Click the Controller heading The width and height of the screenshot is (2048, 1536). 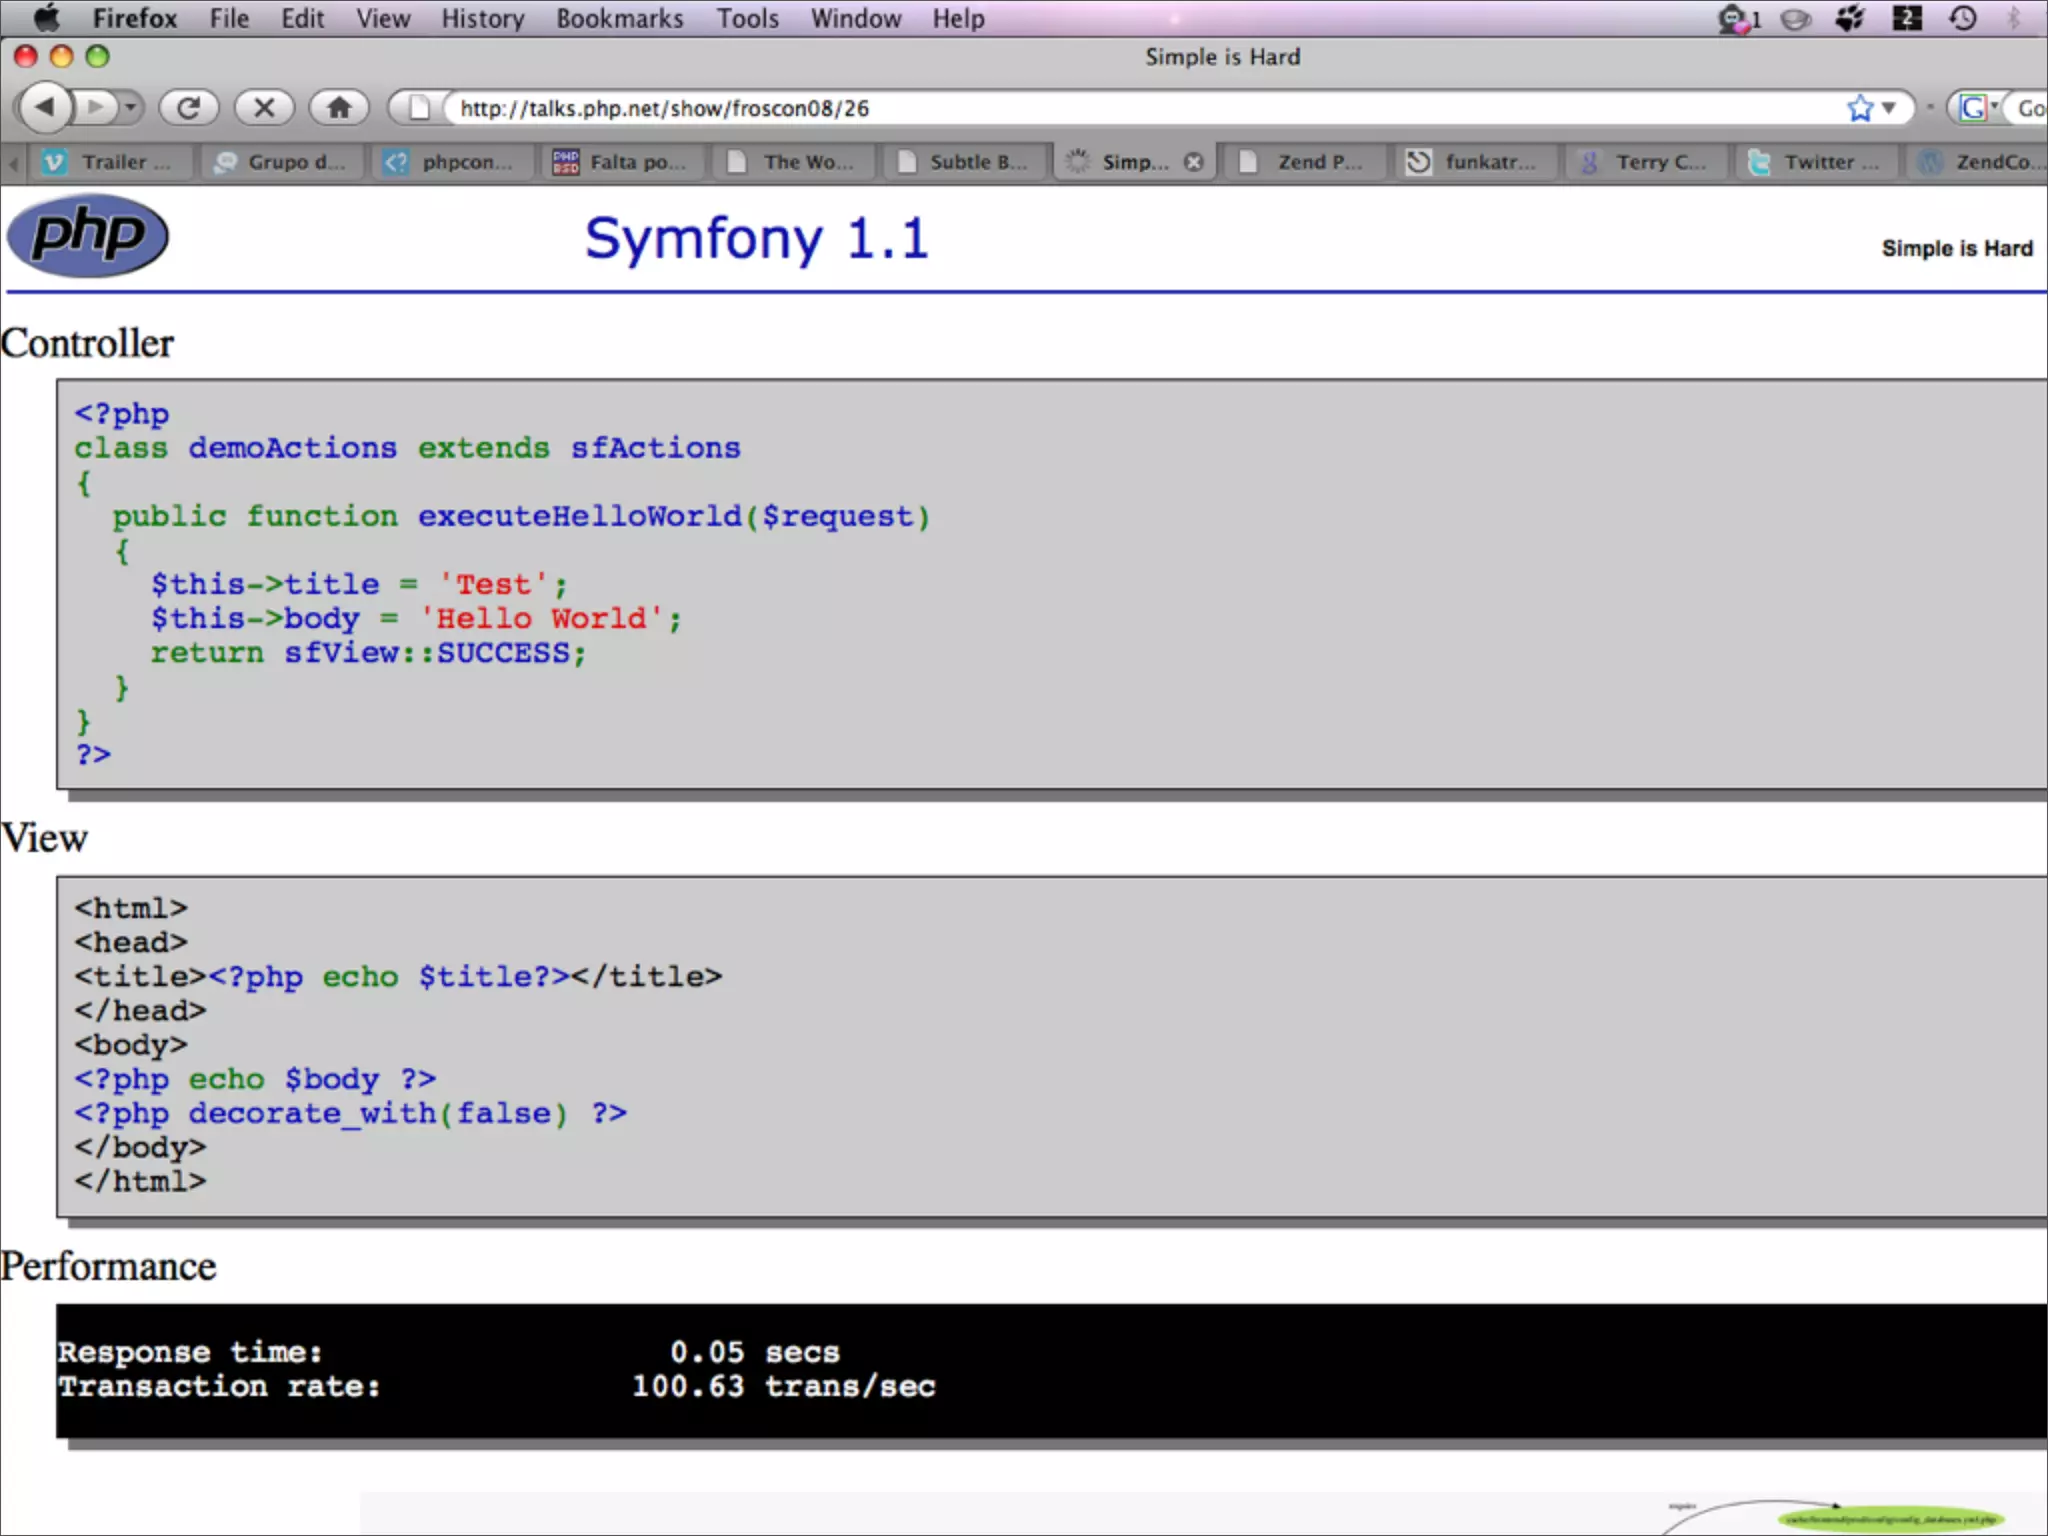(87, 343)
